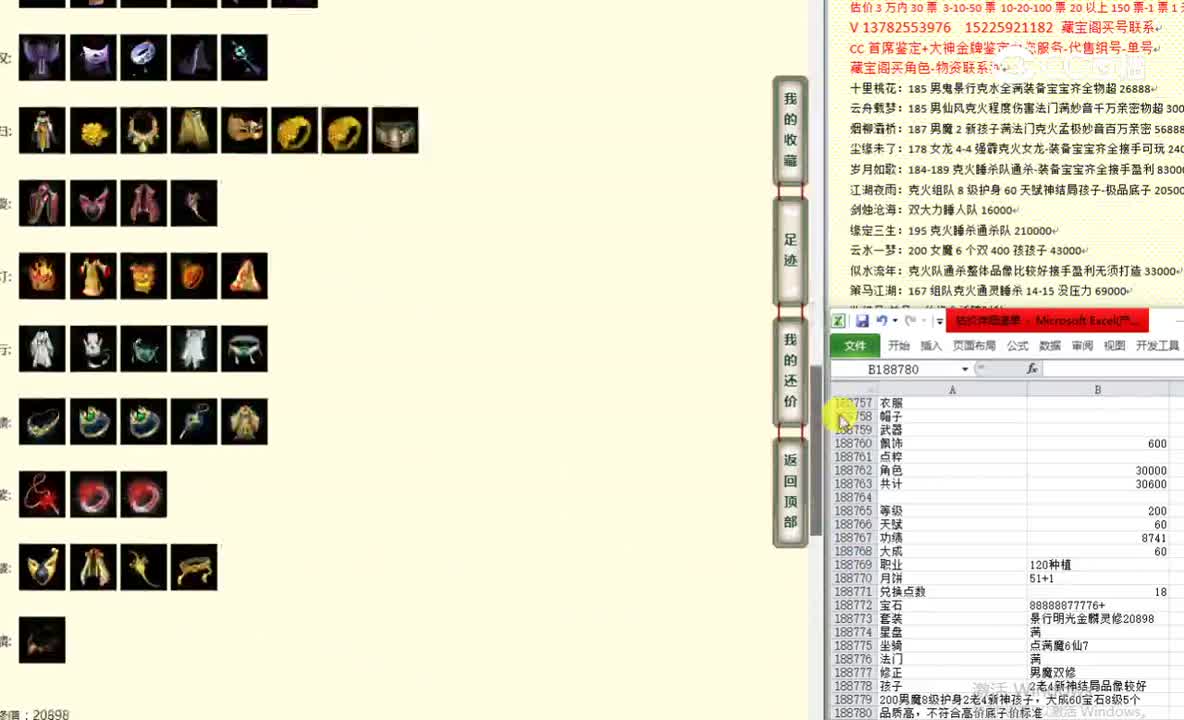1184x720 pixels.
Task: Click the gold and blue mask icon
Action: [42, 567]
